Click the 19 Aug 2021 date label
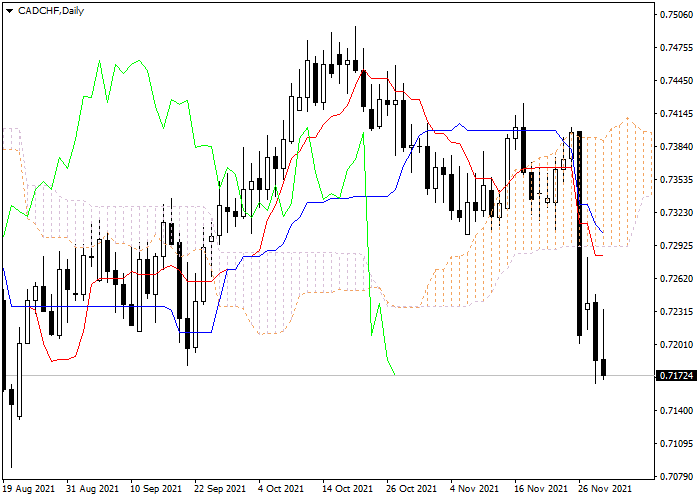This screenshot has width=700, height=500. pos(28,489)
